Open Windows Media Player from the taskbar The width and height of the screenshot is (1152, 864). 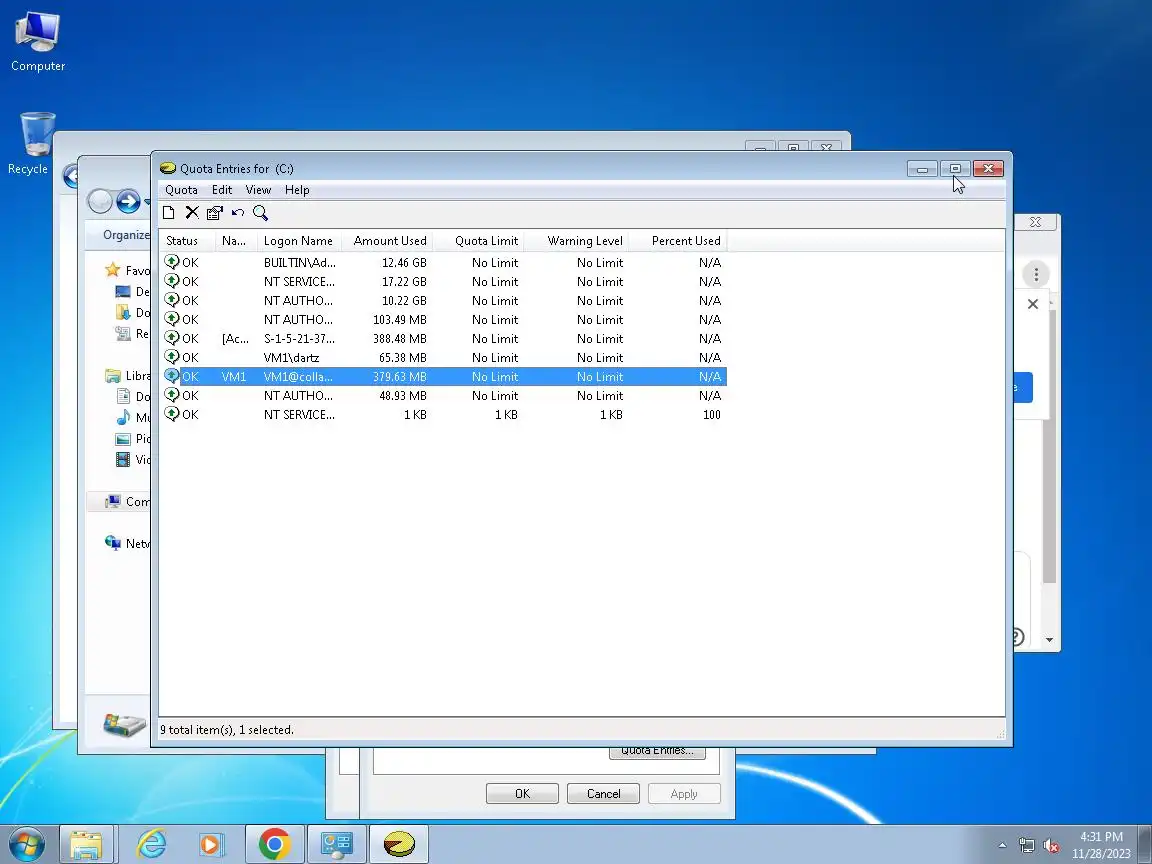tap(212, 844)
